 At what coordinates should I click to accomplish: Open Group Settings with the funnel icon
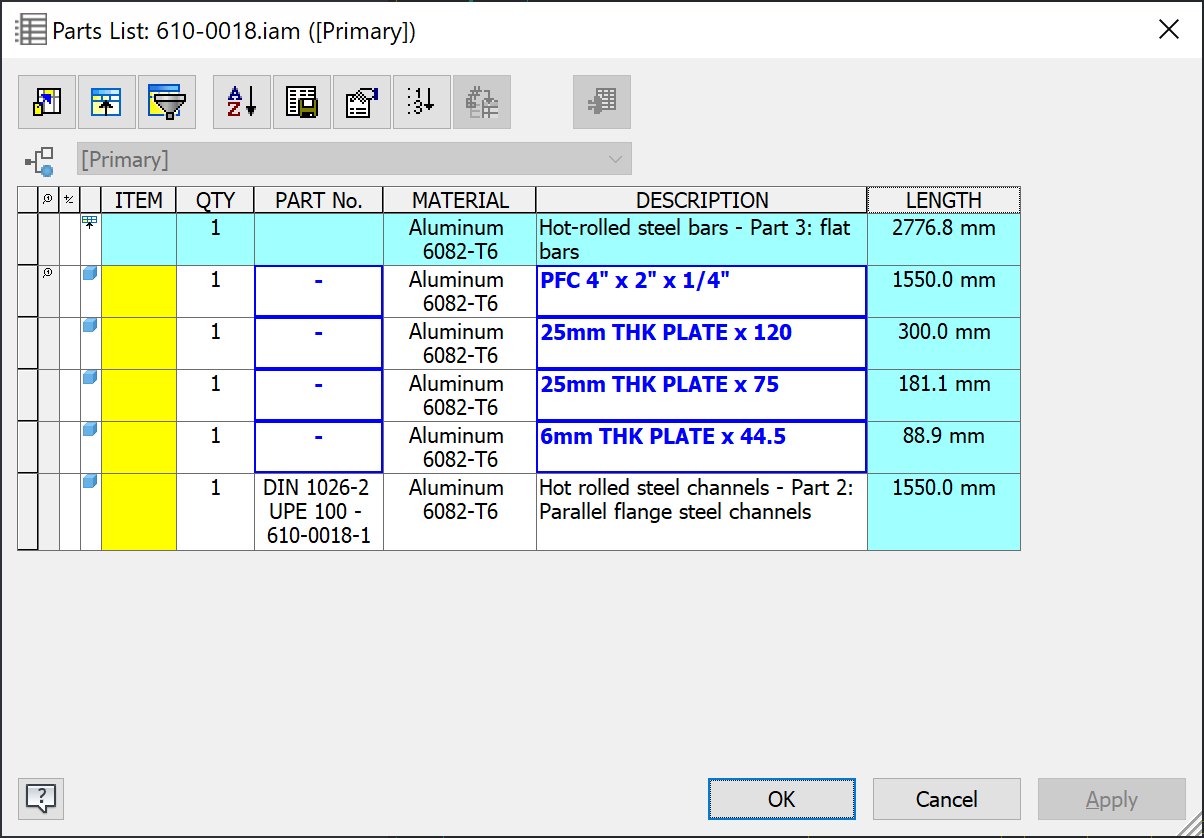coord(167,101)
